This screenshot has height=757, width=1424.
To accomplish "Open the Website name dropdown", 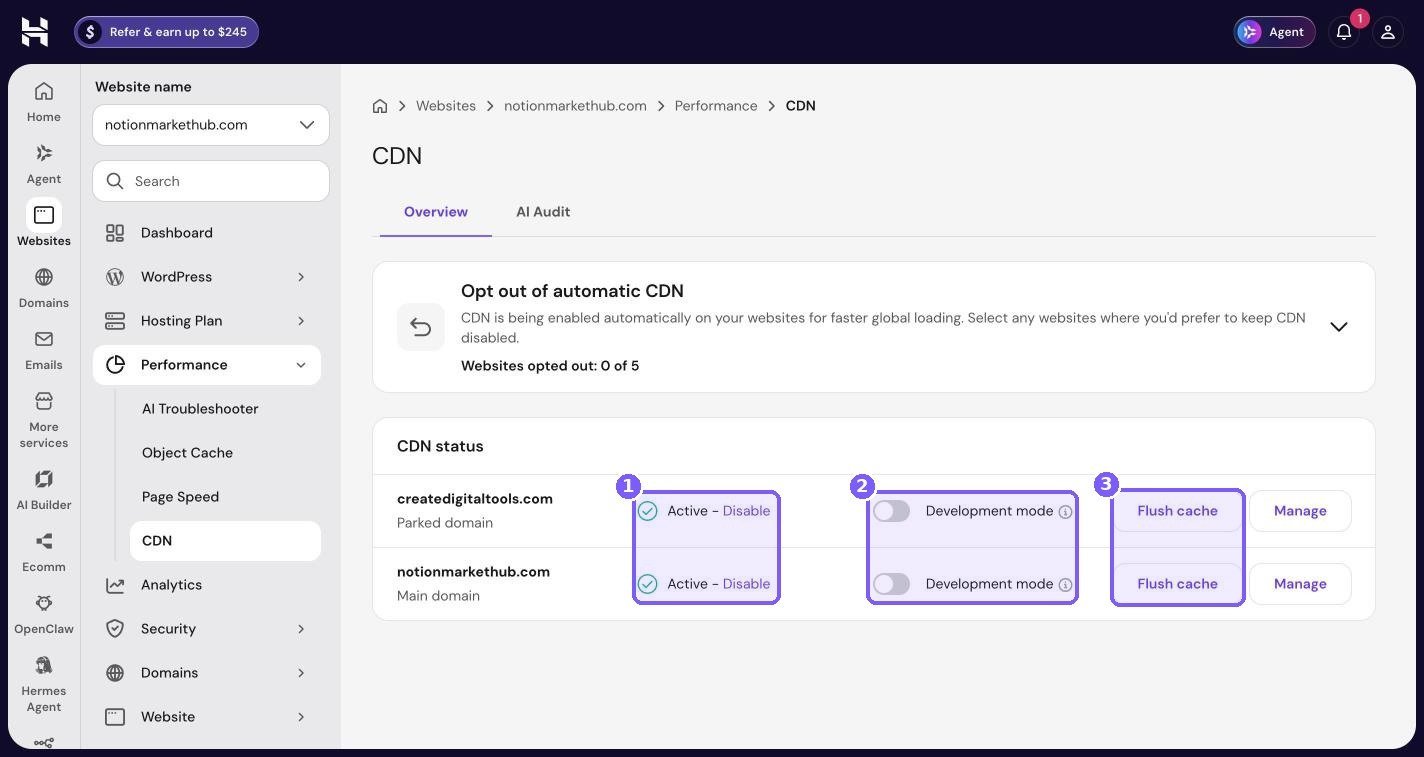I will [211, 125].
